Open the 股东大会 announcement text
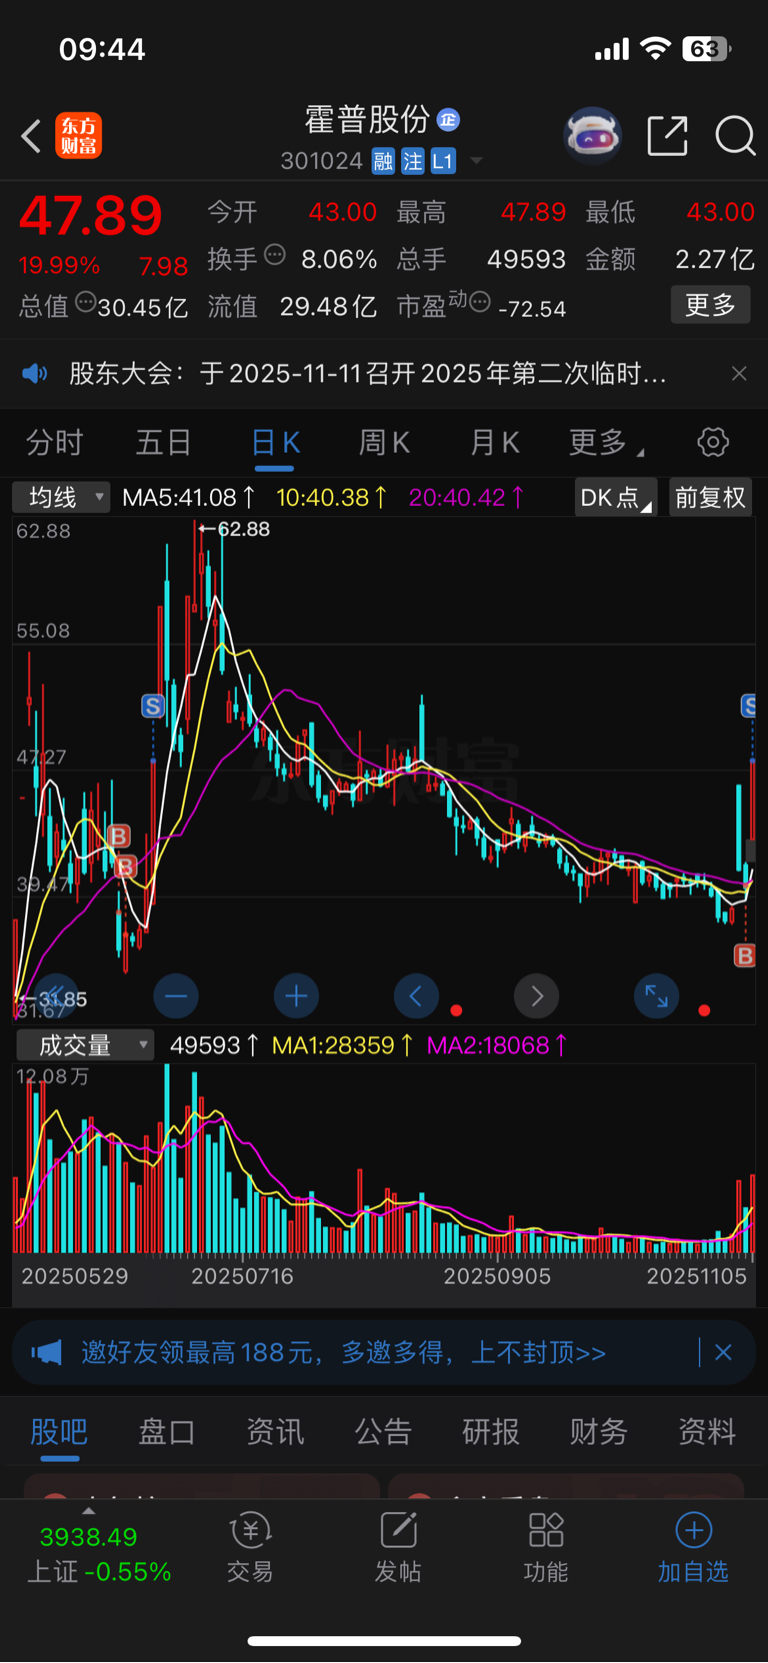Screen dimensions: 768x1663 click(x=367, y=374)
